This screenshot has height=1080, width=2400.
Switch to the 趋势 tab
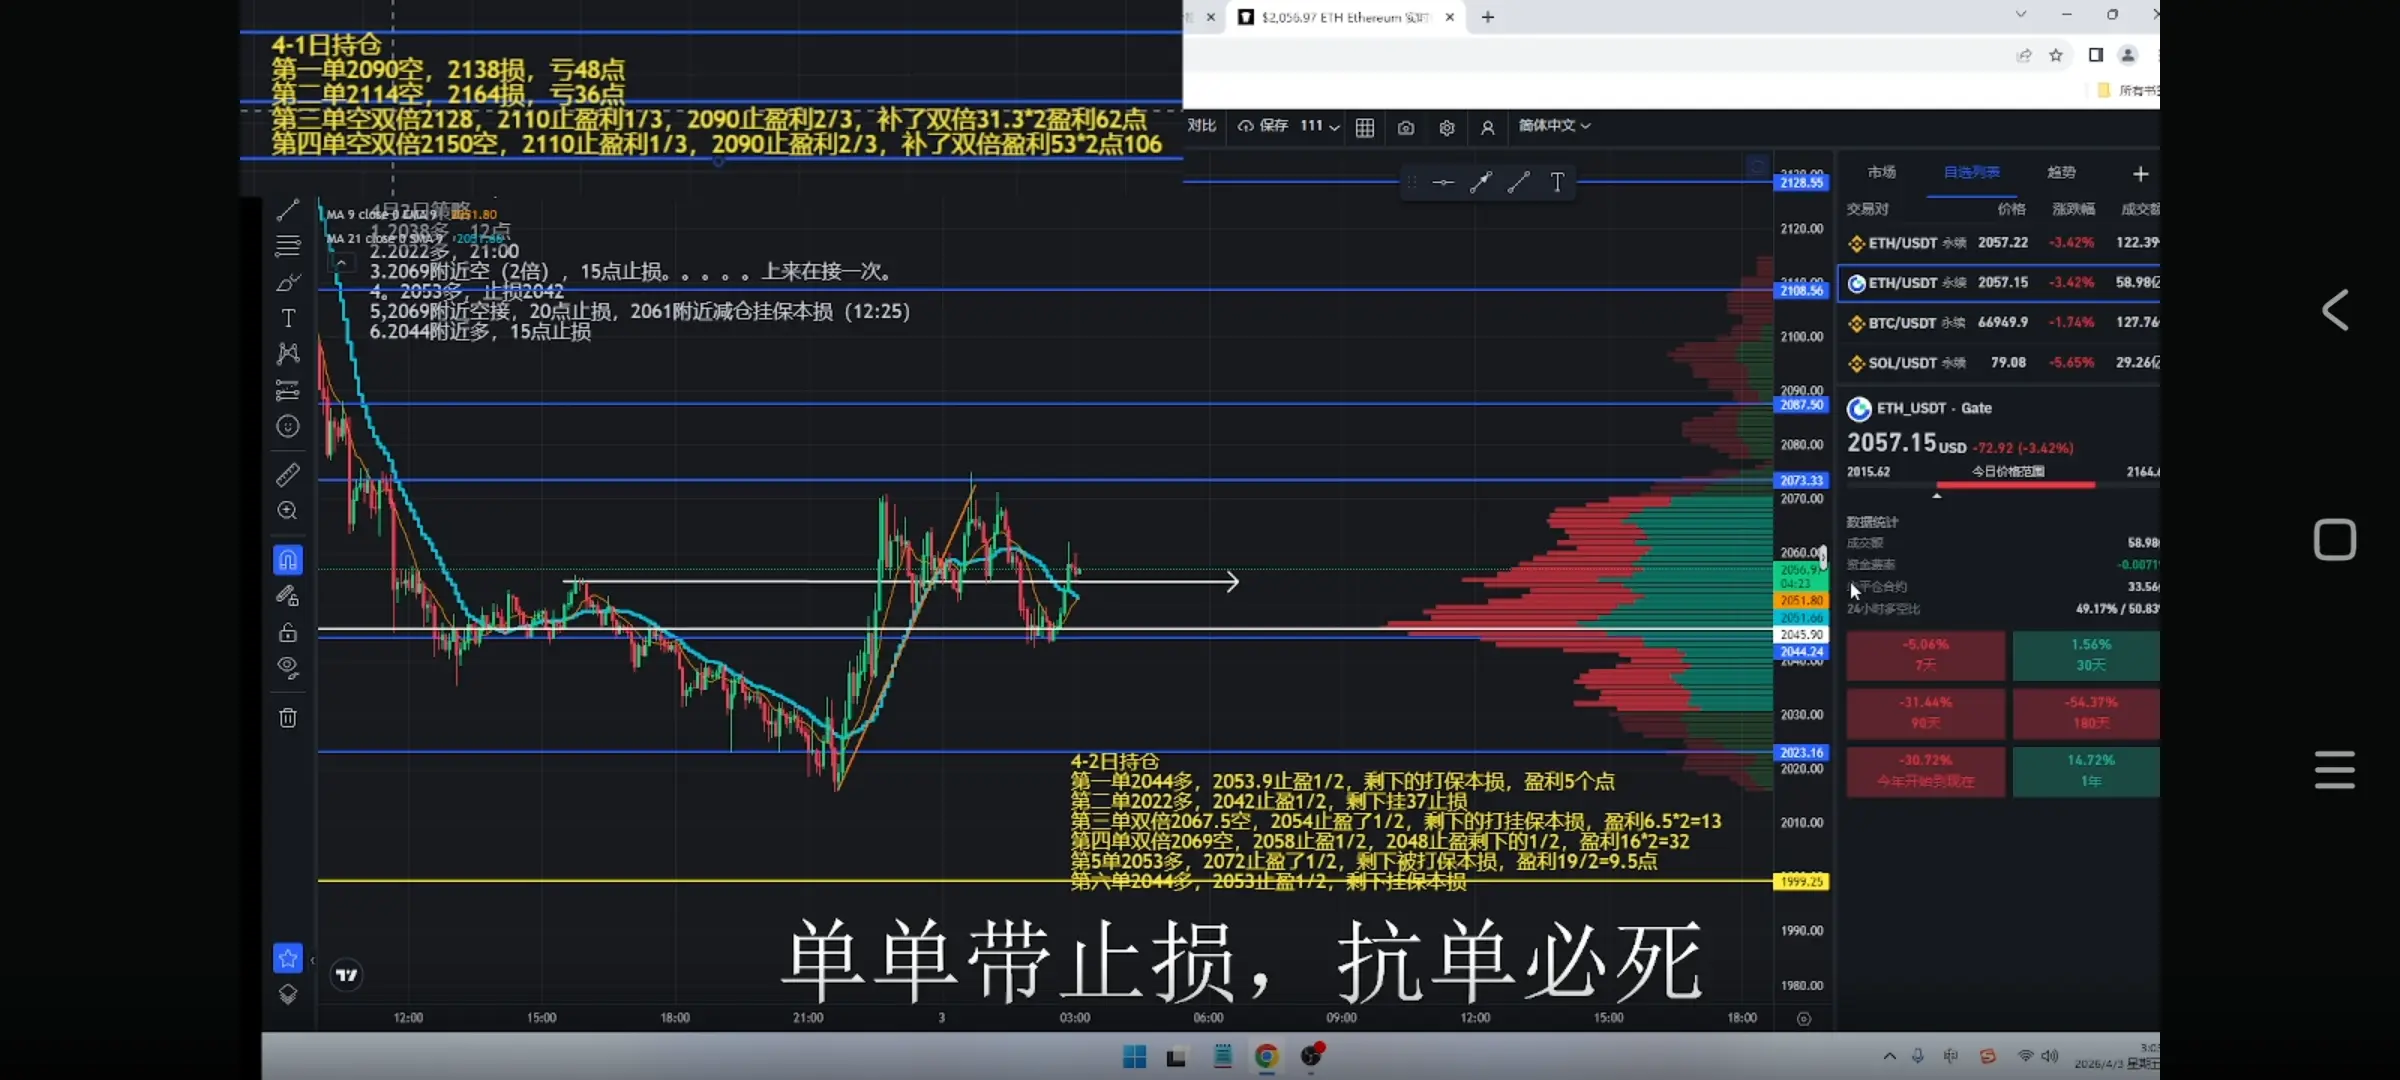(2060, 172)
